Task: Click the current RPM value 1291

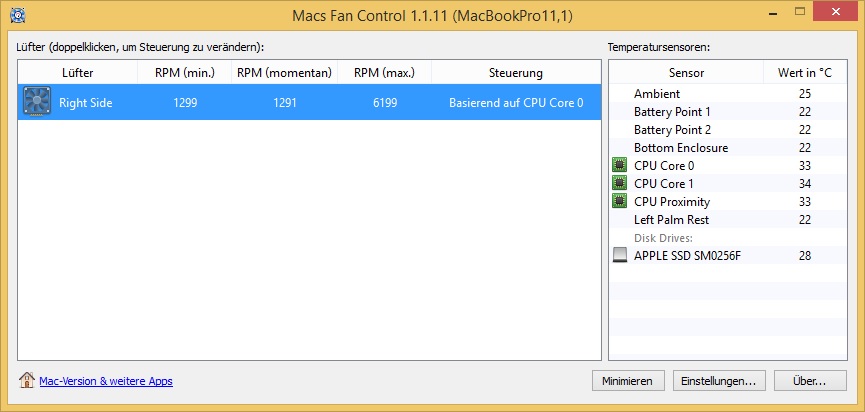Action: click(285, 103)
